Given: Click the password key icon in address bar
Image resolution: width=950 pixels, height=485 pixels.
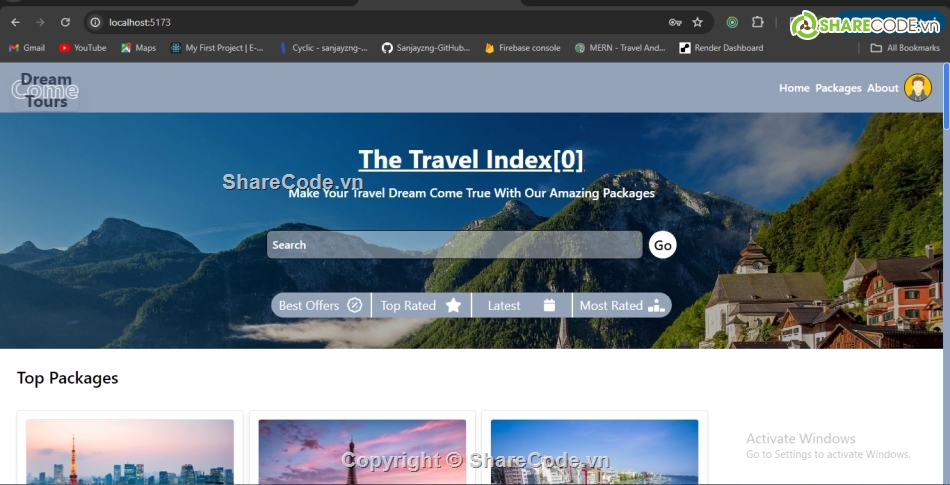Looking at the screenshot, I should 675,22.
